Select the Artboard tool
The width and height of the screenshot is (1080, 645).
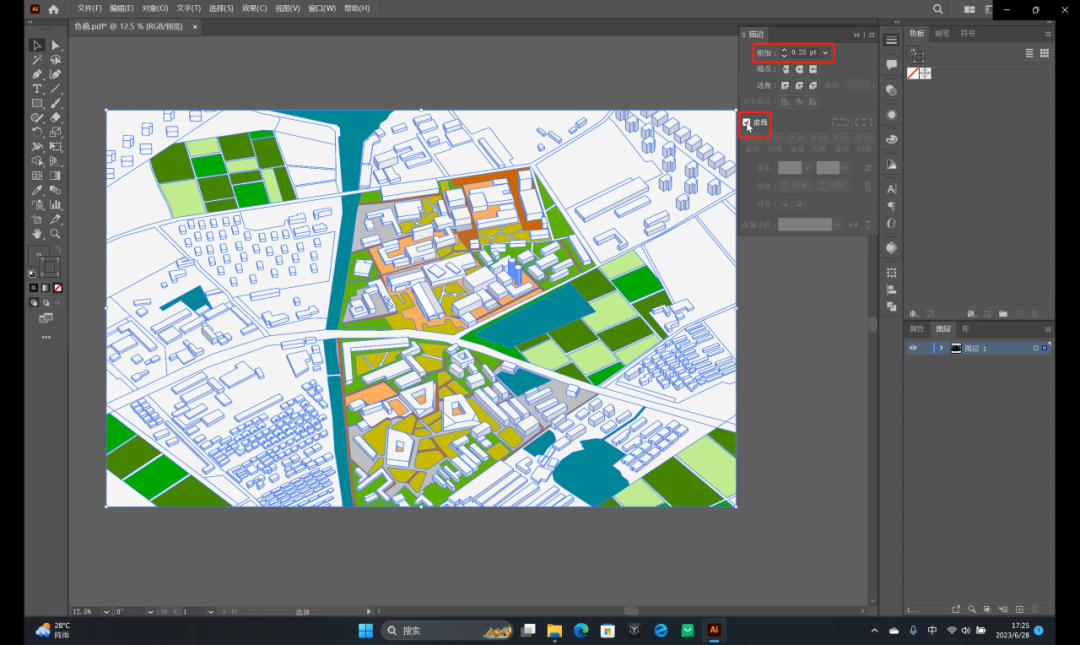pyautogui.click(x=37, y=219)
